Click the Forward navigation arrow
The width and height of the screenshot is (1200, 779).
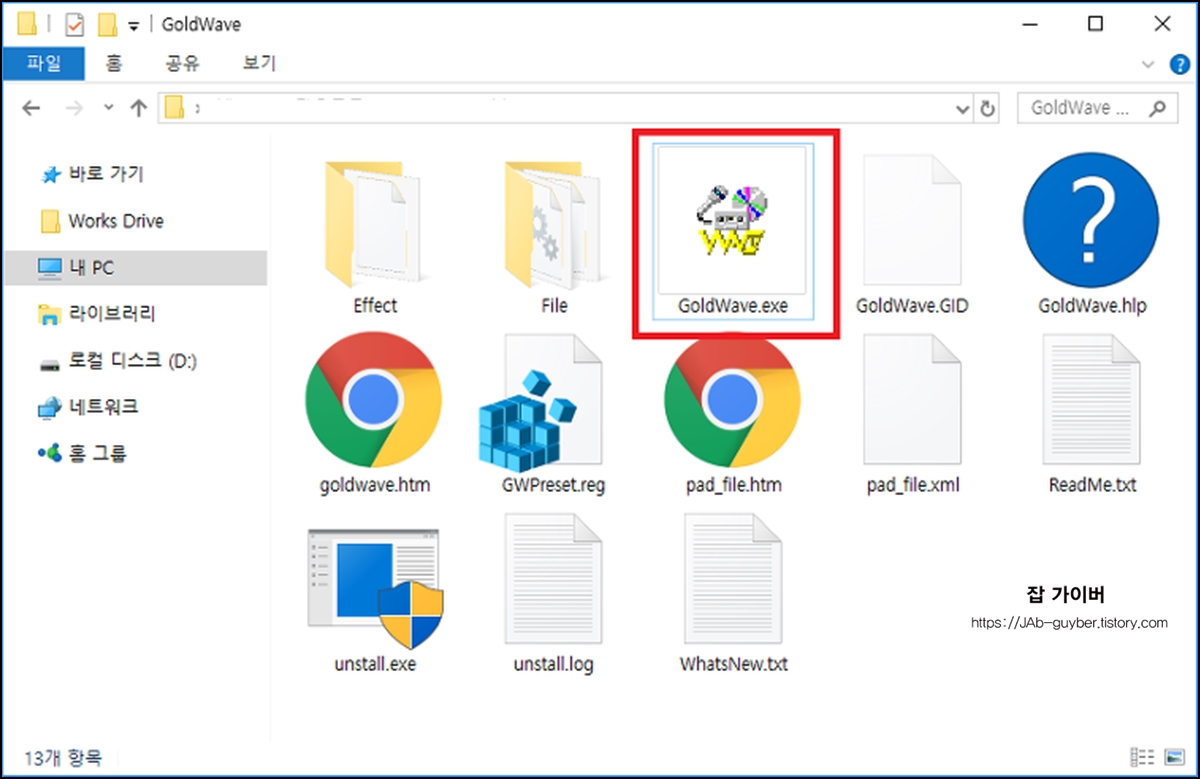pos(75,109)
